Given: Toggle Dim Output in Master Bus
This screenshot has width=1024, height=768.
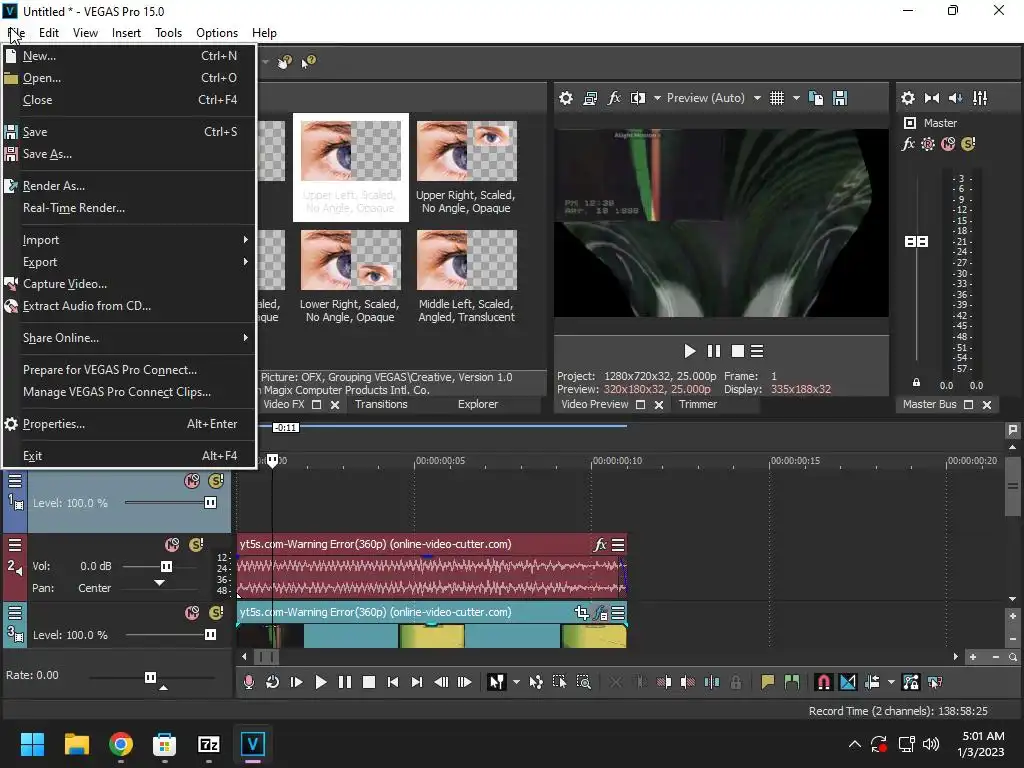Looking at the screenshot, I should pos(955,98).
